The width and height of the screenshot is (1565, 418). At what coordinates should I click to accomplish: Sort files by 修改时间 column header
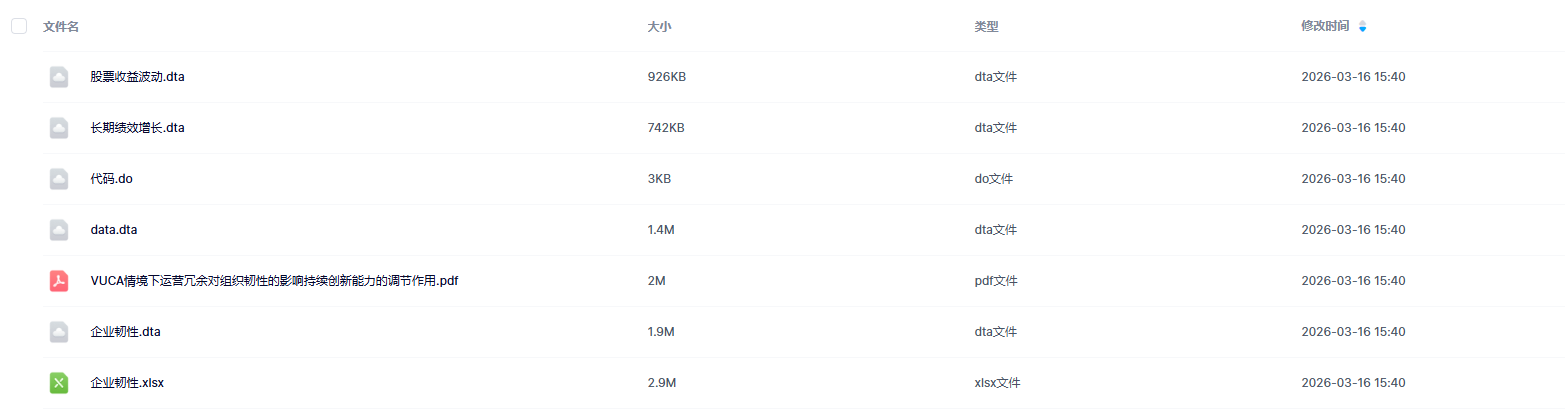click(x=1324, y=27)
